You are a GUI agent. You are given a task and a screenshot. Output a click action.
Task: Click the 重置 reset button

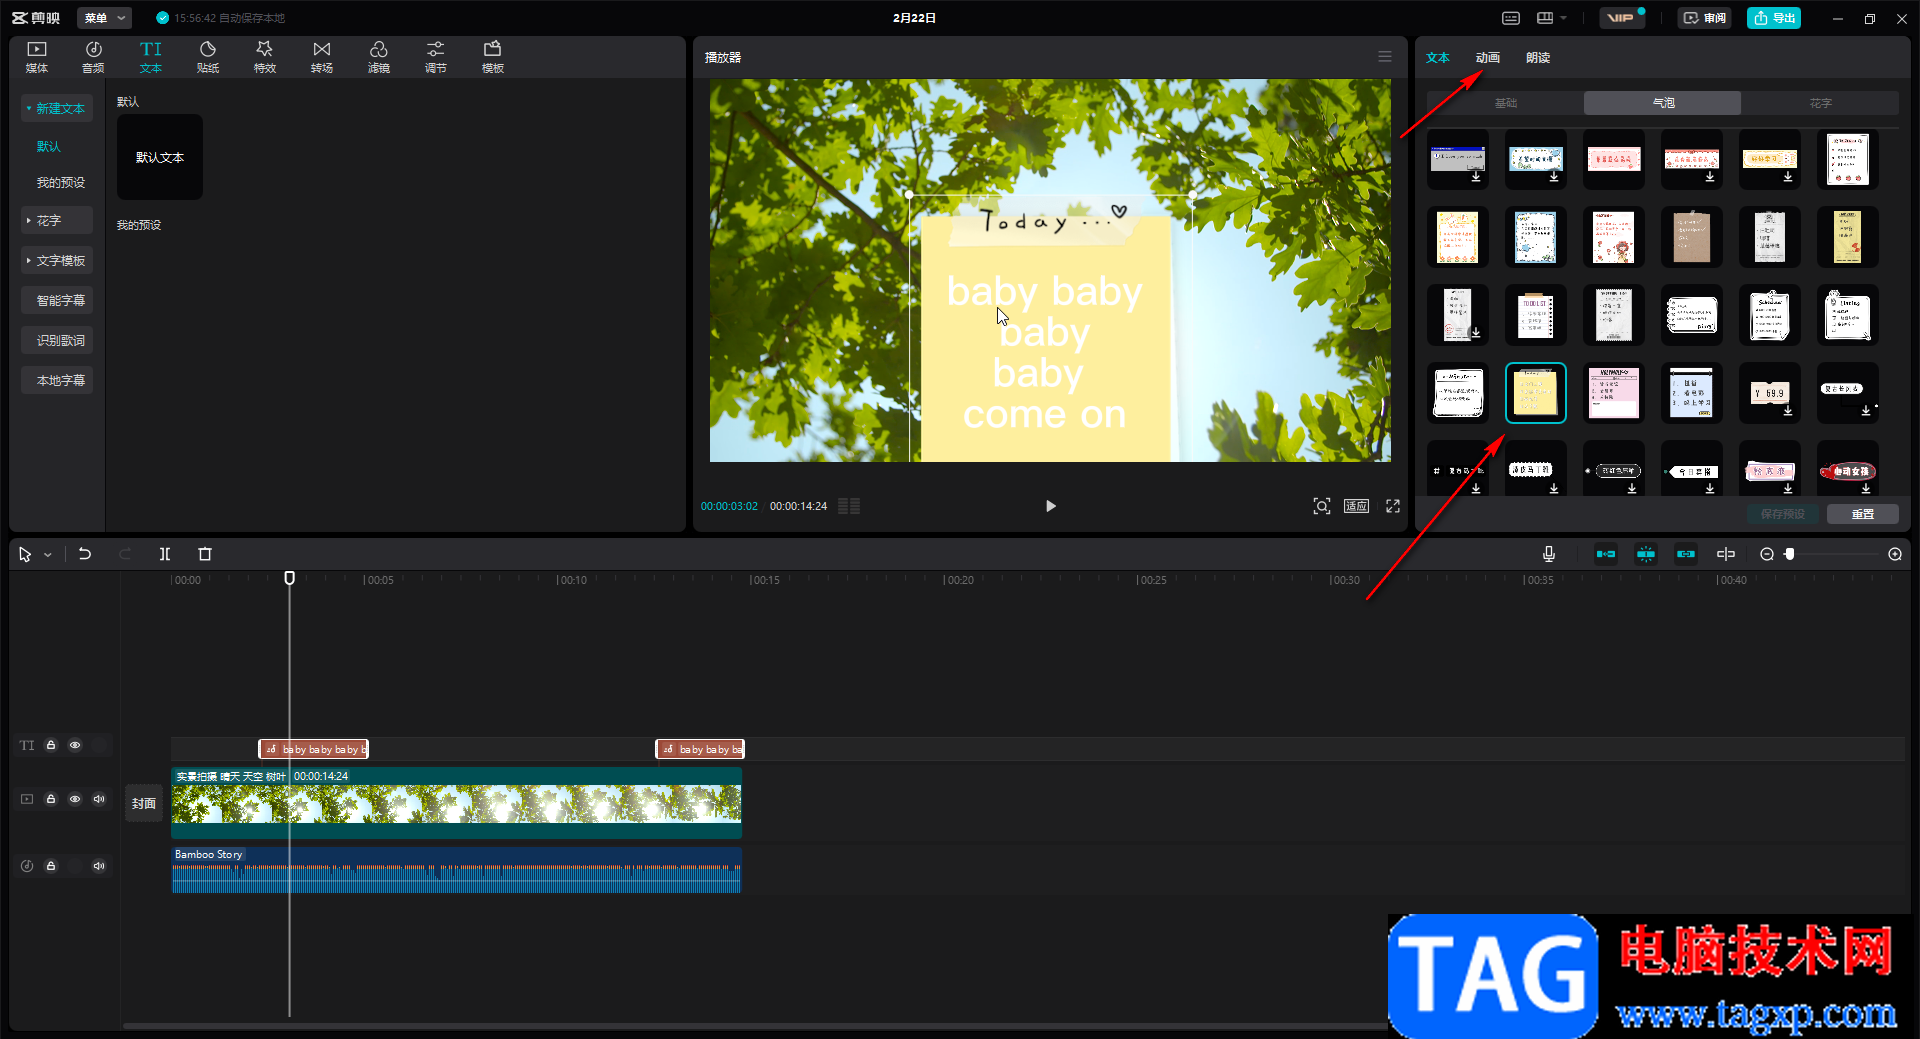tap(1863, 514)
